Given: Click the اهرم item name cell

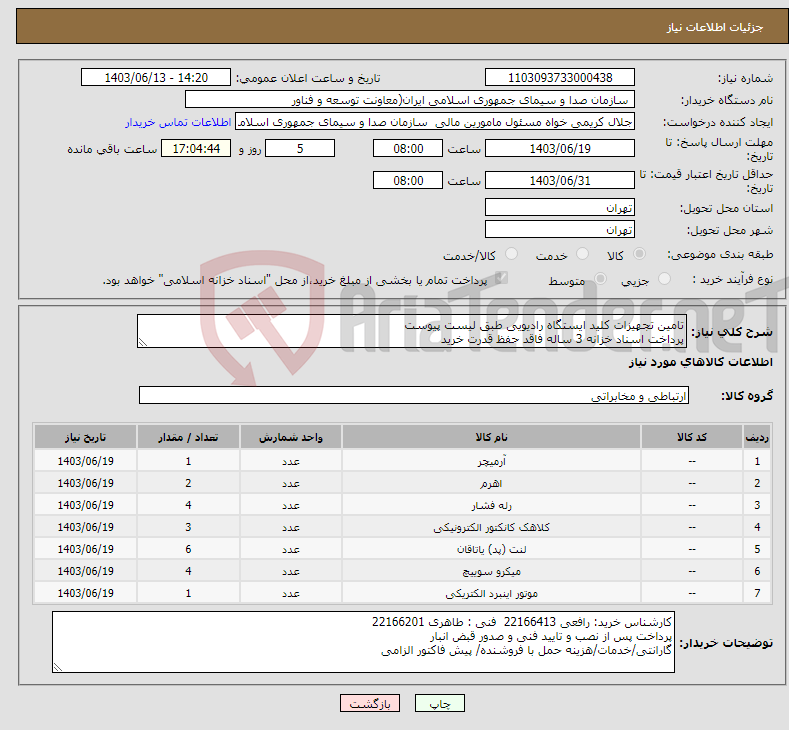Looking at the screenshot, I should (x=491, y=483).
